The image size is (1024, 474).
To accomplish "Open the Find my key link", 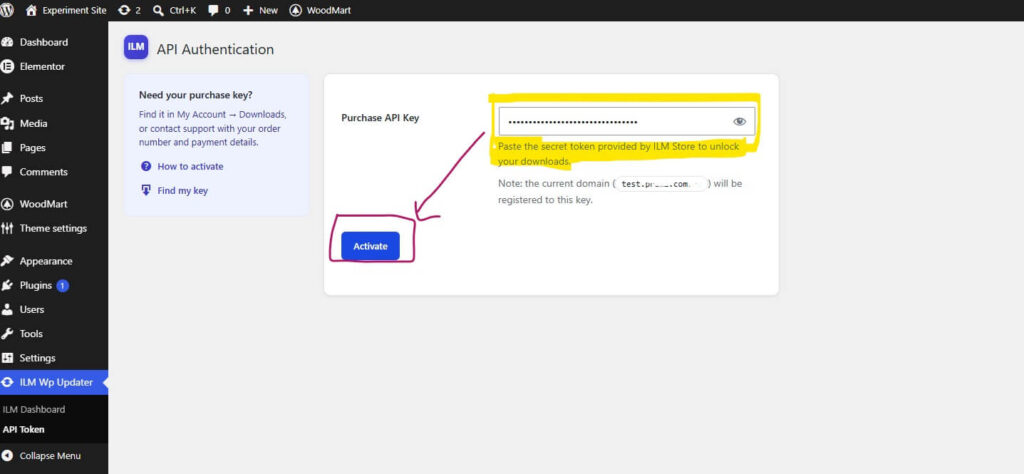I will pos(182,191).
